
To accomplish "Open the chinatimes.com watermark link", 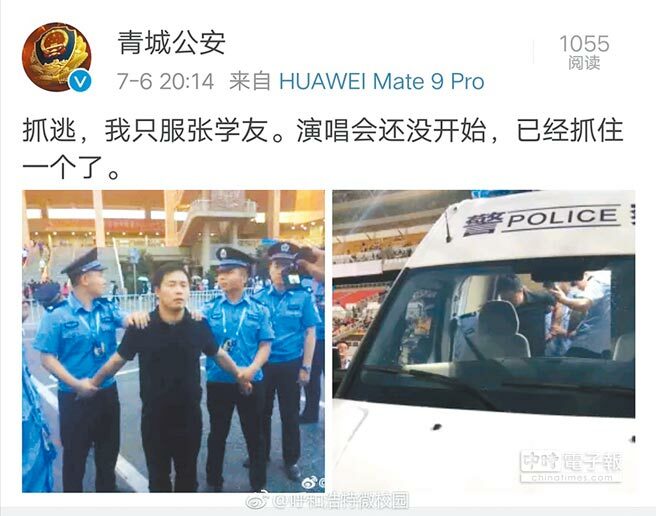I will (571, 477).
